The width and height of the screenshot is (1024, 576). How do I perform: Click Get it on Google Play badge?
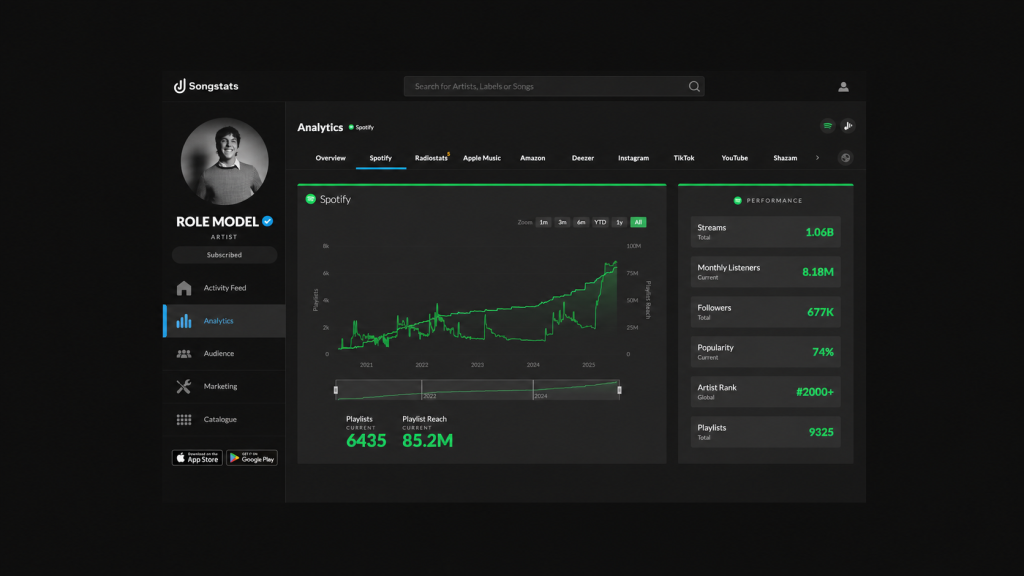click(x=252, y=458)
